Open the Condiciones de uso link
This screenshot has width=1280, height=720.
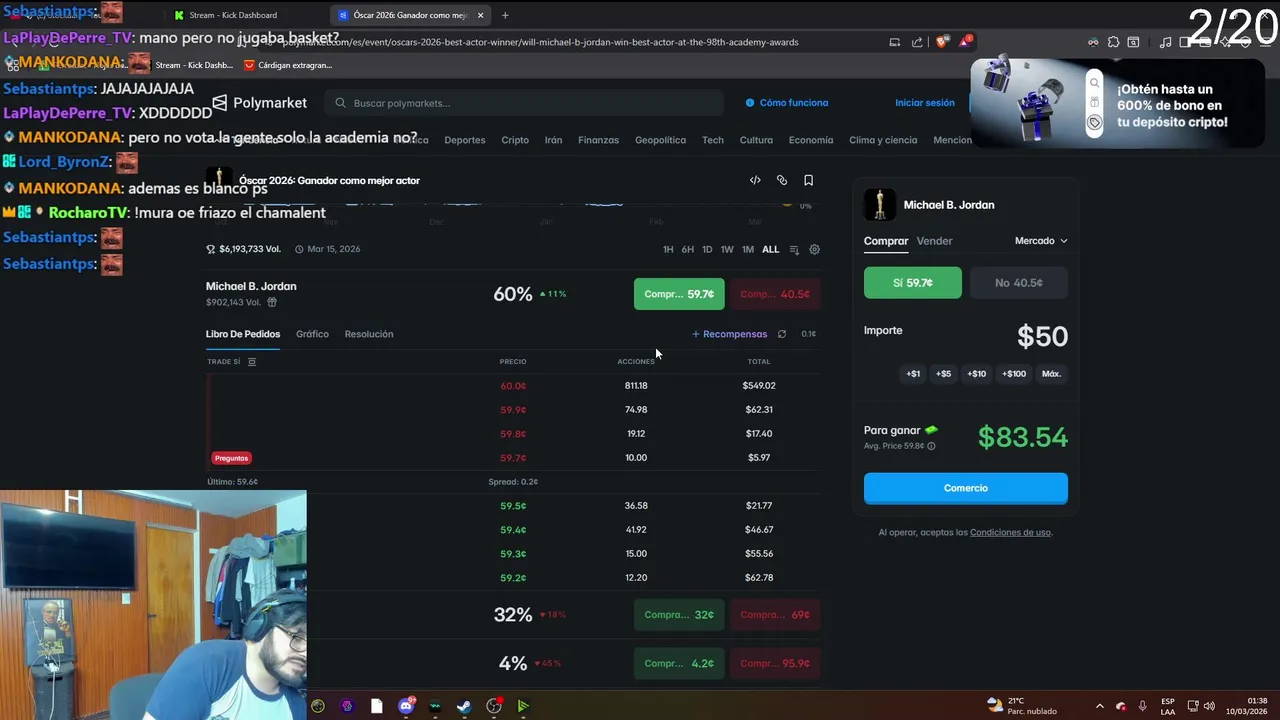[x=1010, y=533]
